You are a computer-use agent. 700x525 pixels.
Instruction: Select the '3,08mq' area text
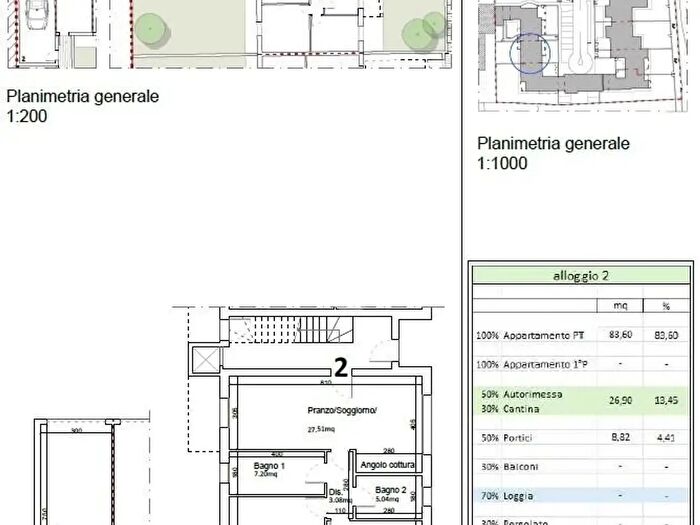341,500
